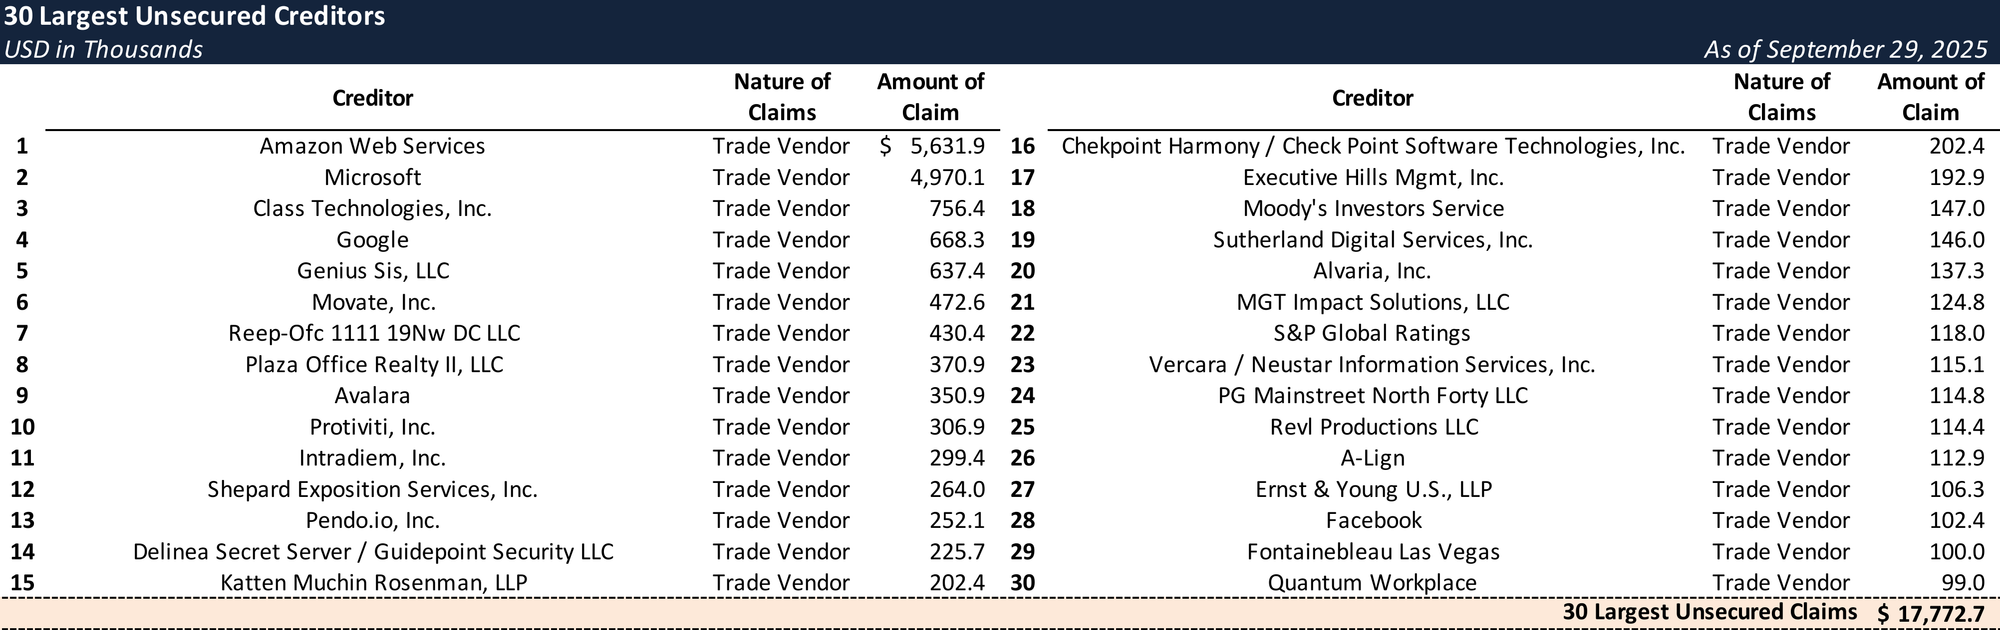The width and height of the screenshot is (2000, 630).
Task: Click the 'USD in Thousands' subtitle
Action: [x=103, y=49]
